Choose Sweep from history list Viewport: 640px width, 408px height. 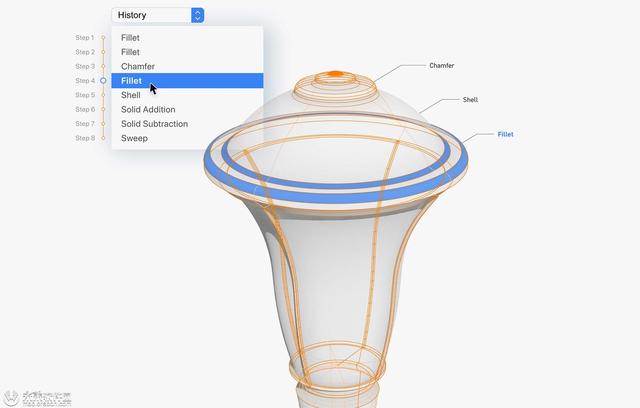[187, 138]
